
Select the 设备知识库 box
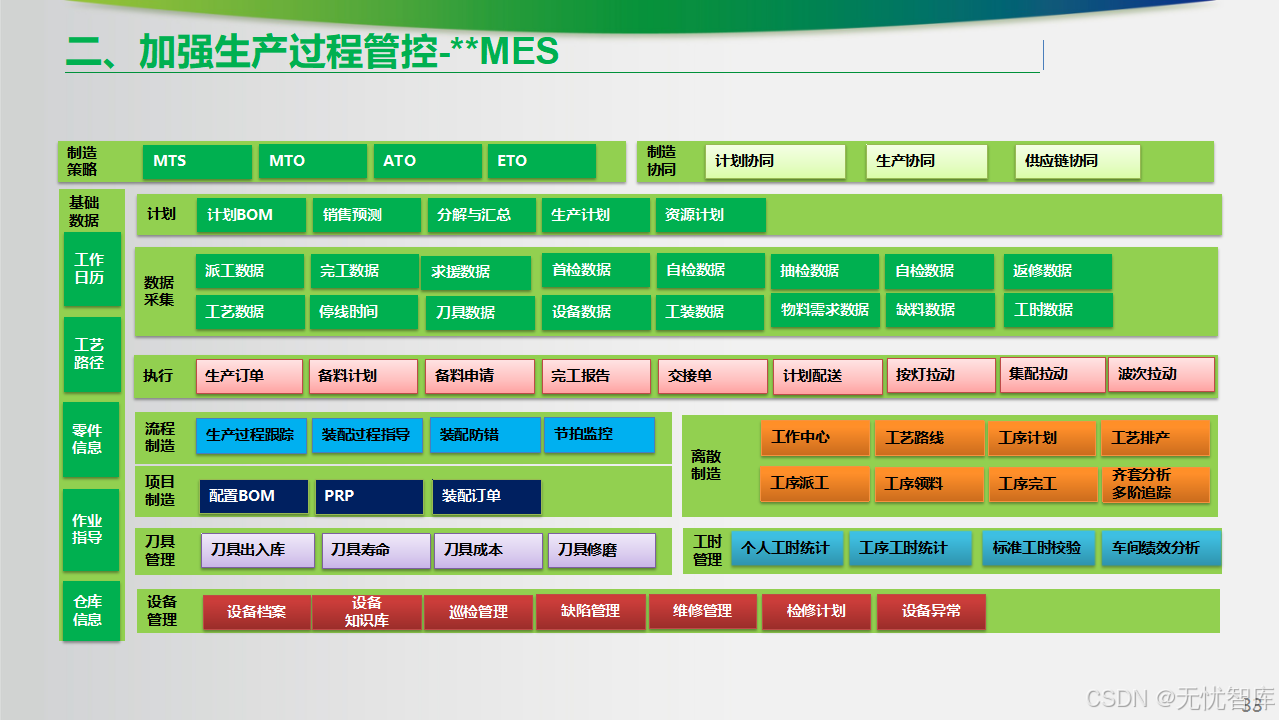point(367,612)
